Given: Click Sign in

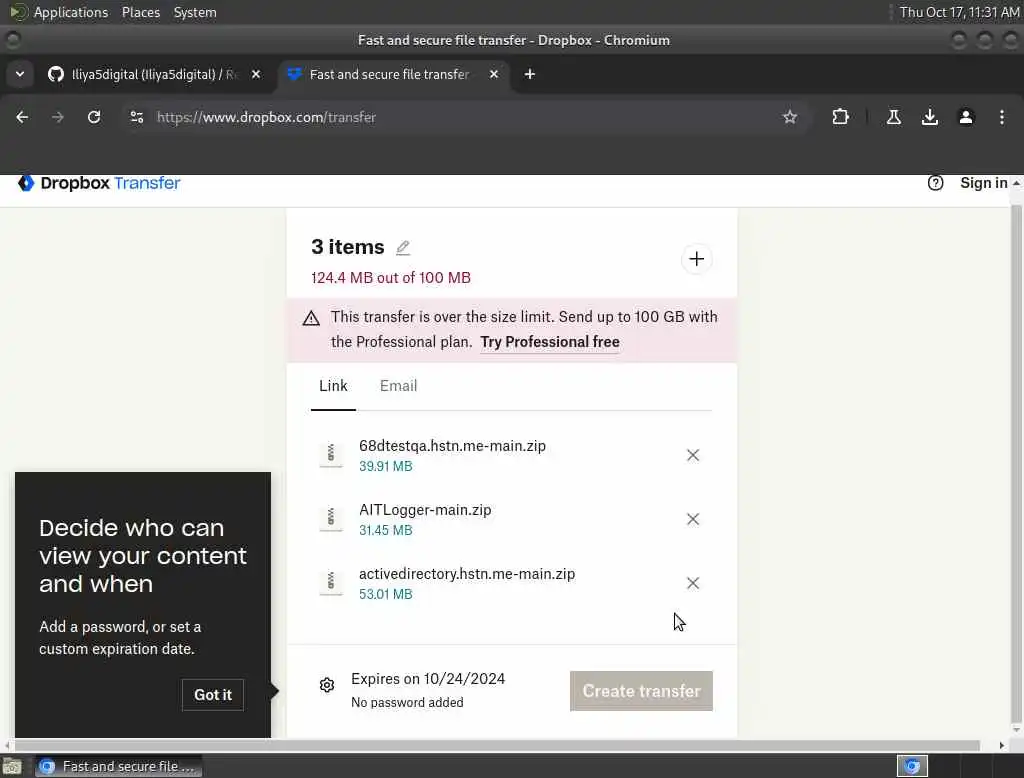Looking at the screenshot, I should [984, 184].
